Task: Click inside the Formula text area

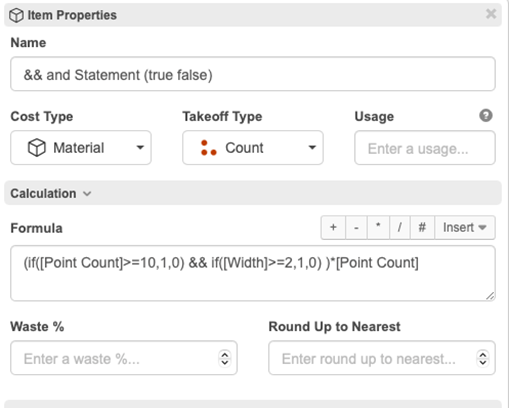Action: [253, 273]
